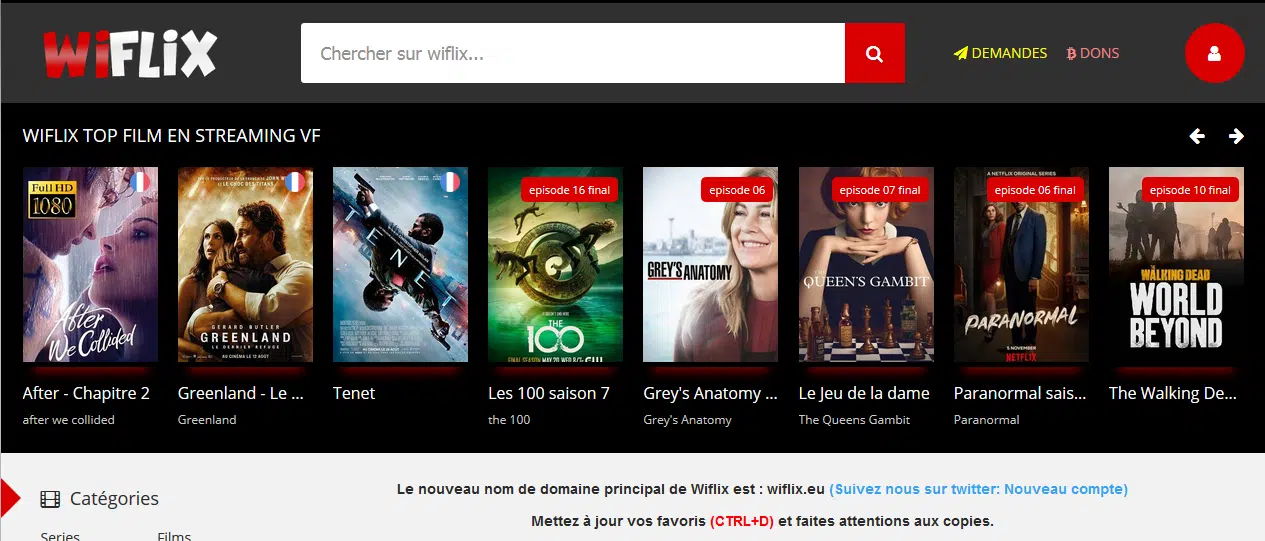Focus the Chercher sur wiflix search field
The image size is (1265, 541).
573,53
